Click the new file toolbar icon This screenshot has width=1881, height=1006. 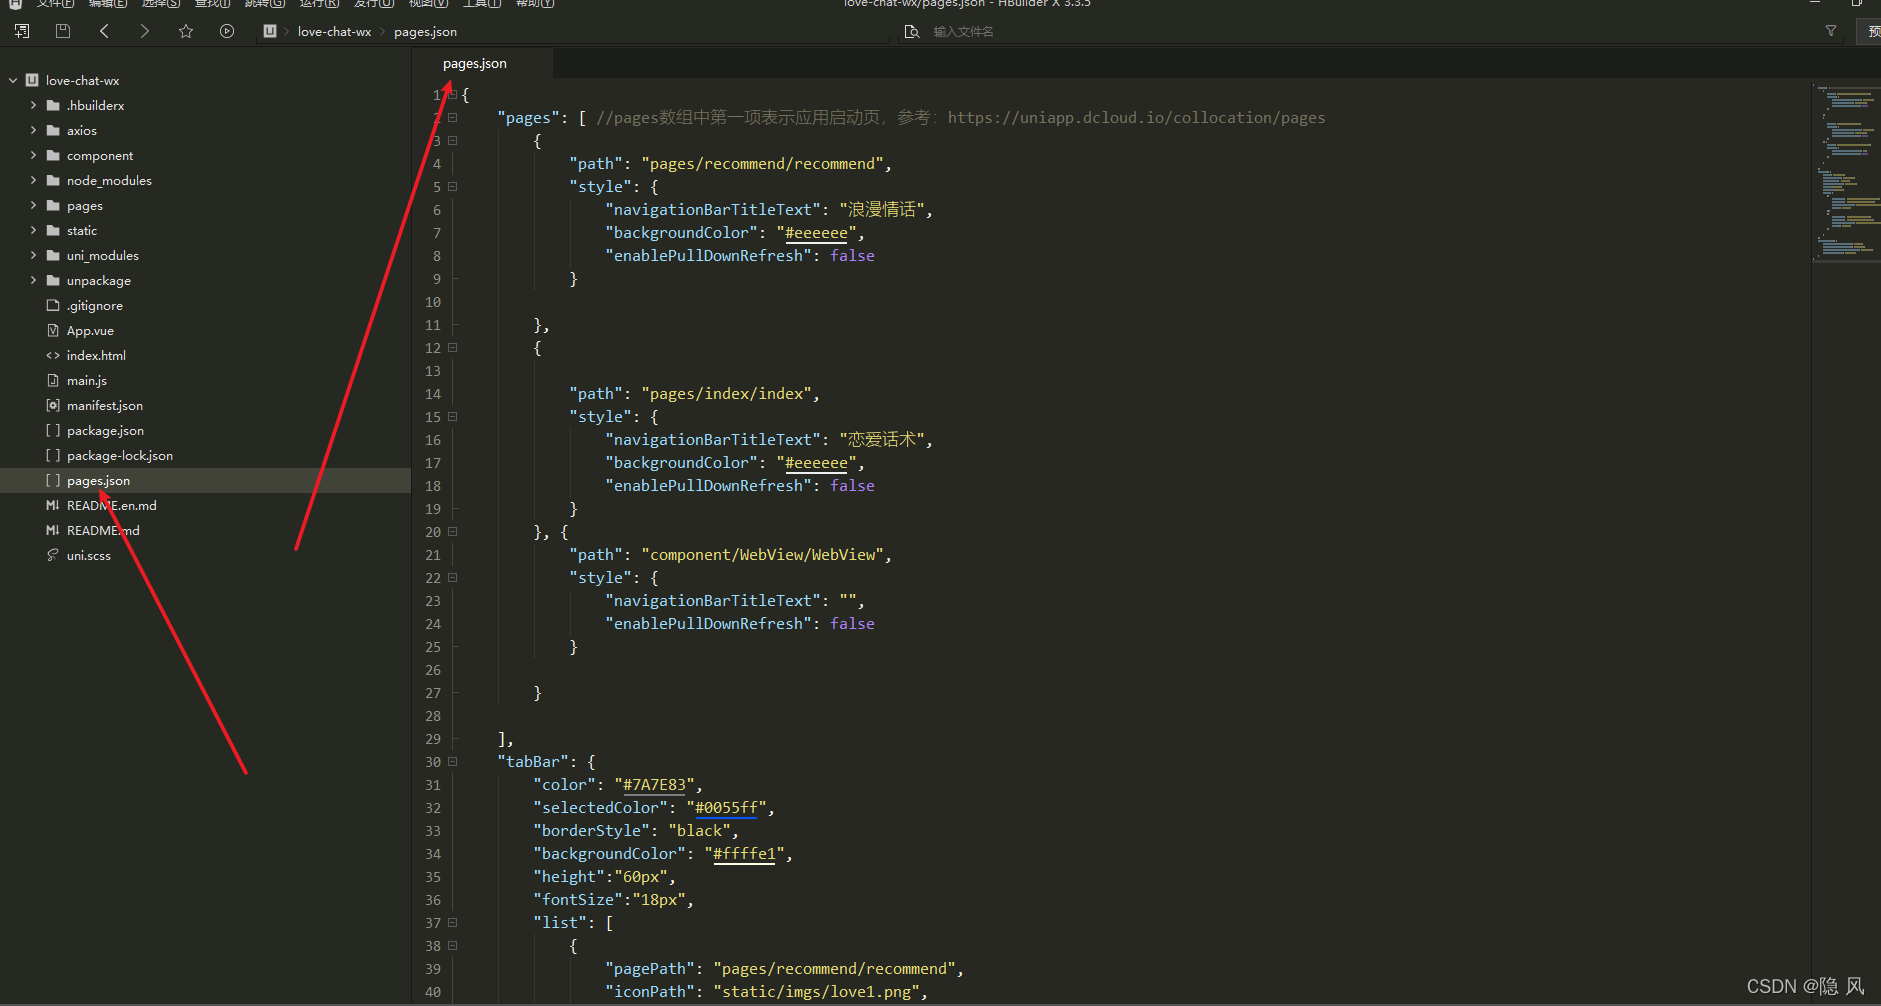(22, 31)
